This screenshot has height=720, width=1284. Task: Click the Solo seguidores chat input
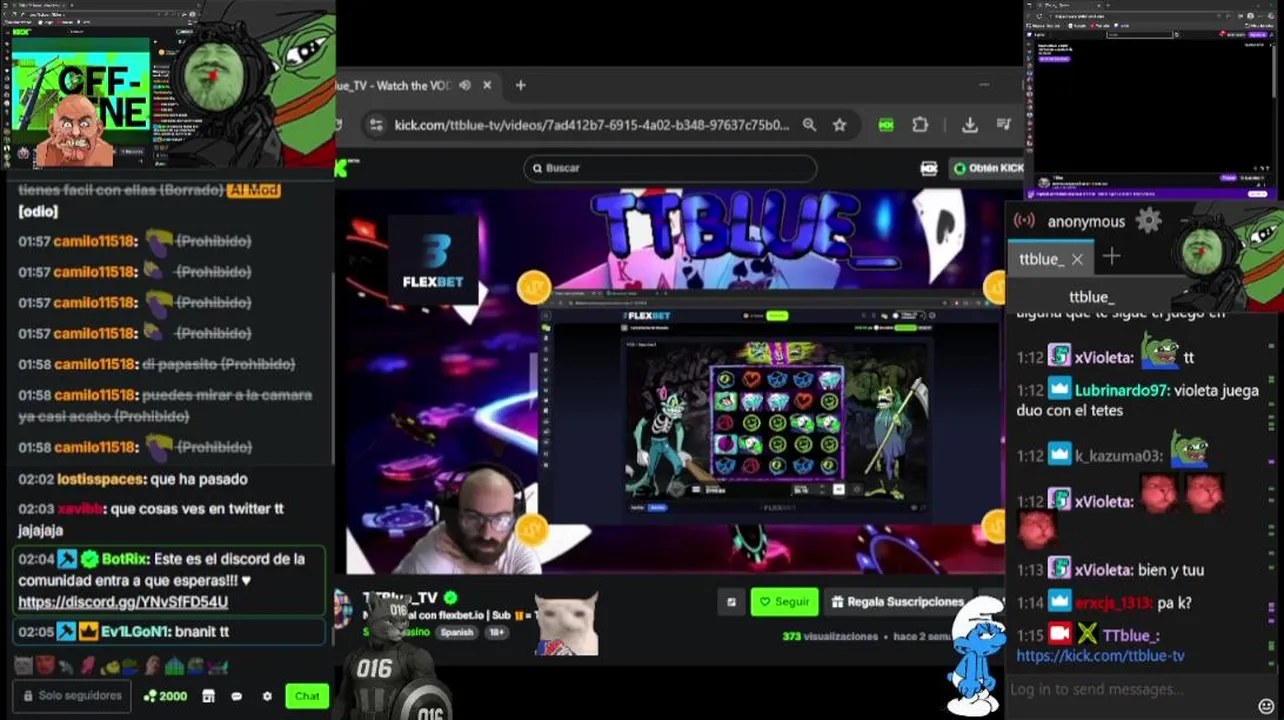point(72,696)
